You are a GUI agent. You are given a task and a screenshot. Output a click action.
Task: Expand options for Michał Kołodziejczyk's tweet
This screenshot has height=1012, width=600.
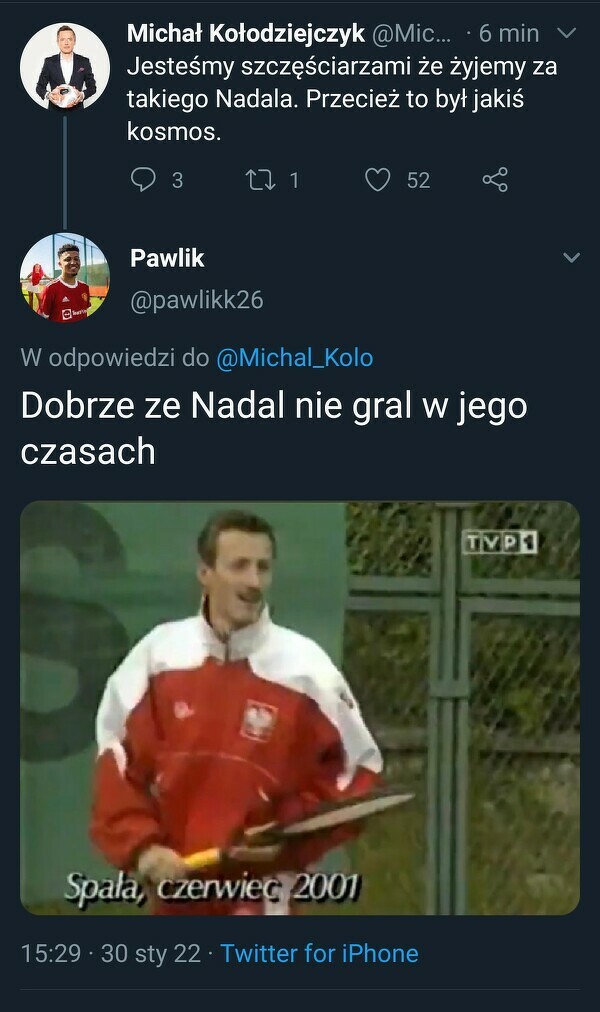[566, 32]
